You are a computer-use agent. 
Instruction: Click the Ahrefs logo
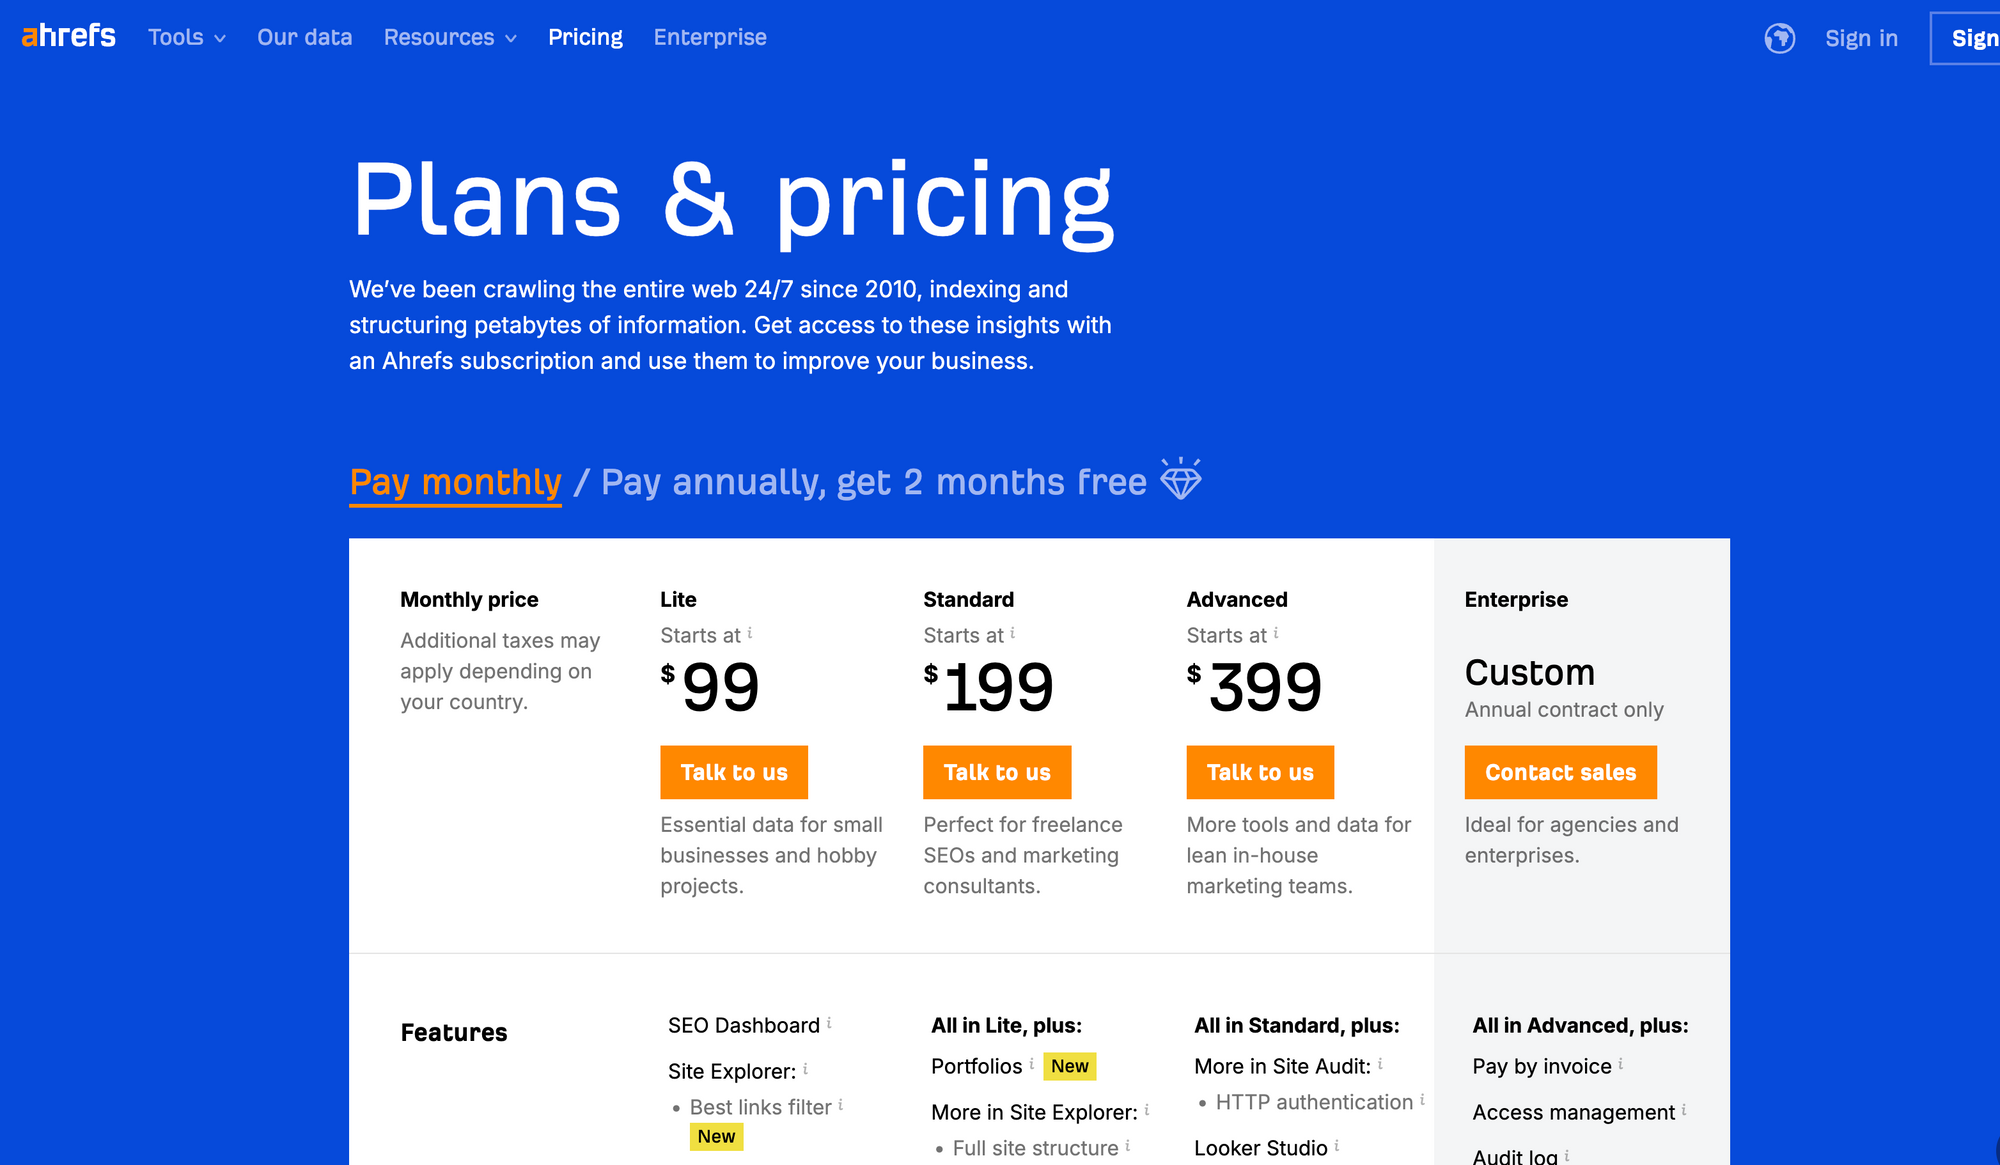69,36
